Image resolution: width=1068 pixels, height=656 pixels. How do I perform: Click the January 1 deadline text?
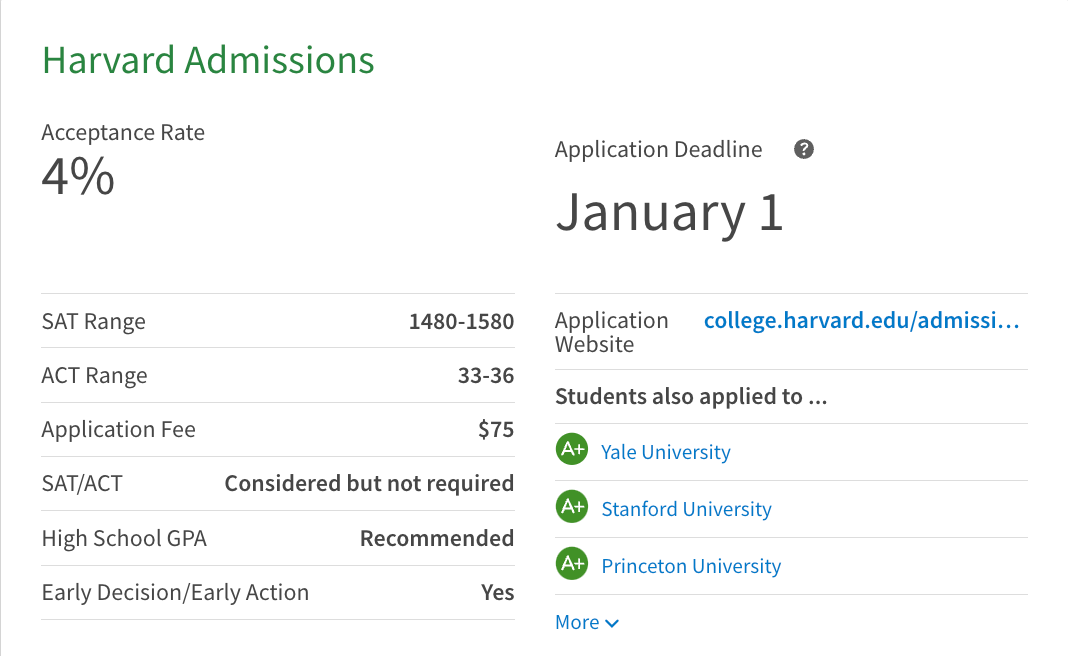click(669, 212)
